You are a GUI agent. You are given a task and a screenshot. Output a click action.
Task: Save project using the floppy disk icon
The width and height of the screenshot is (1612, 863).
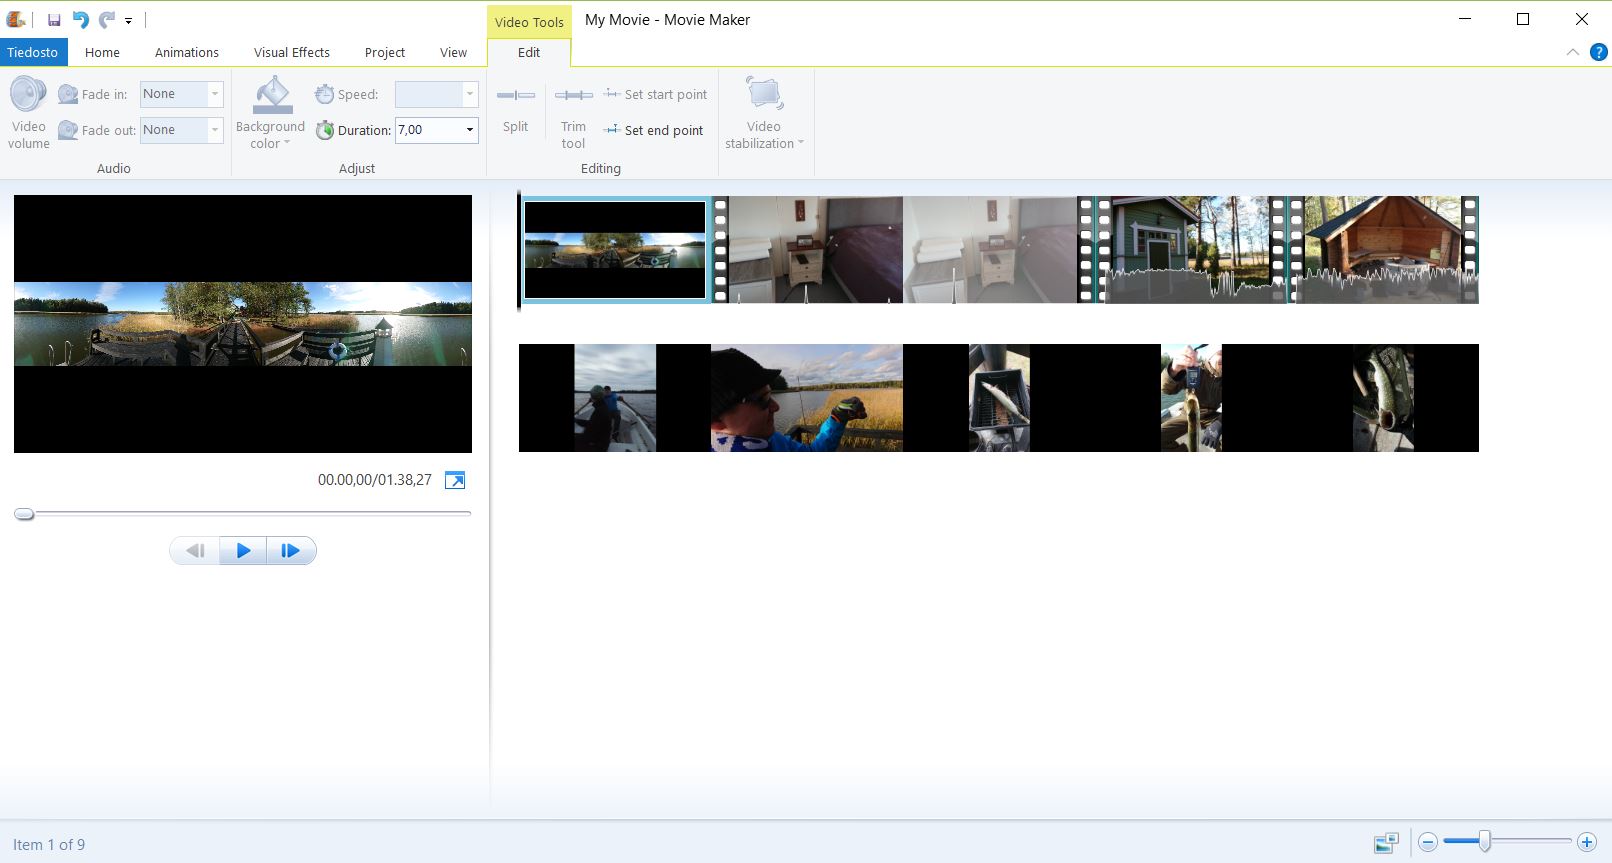54,20
